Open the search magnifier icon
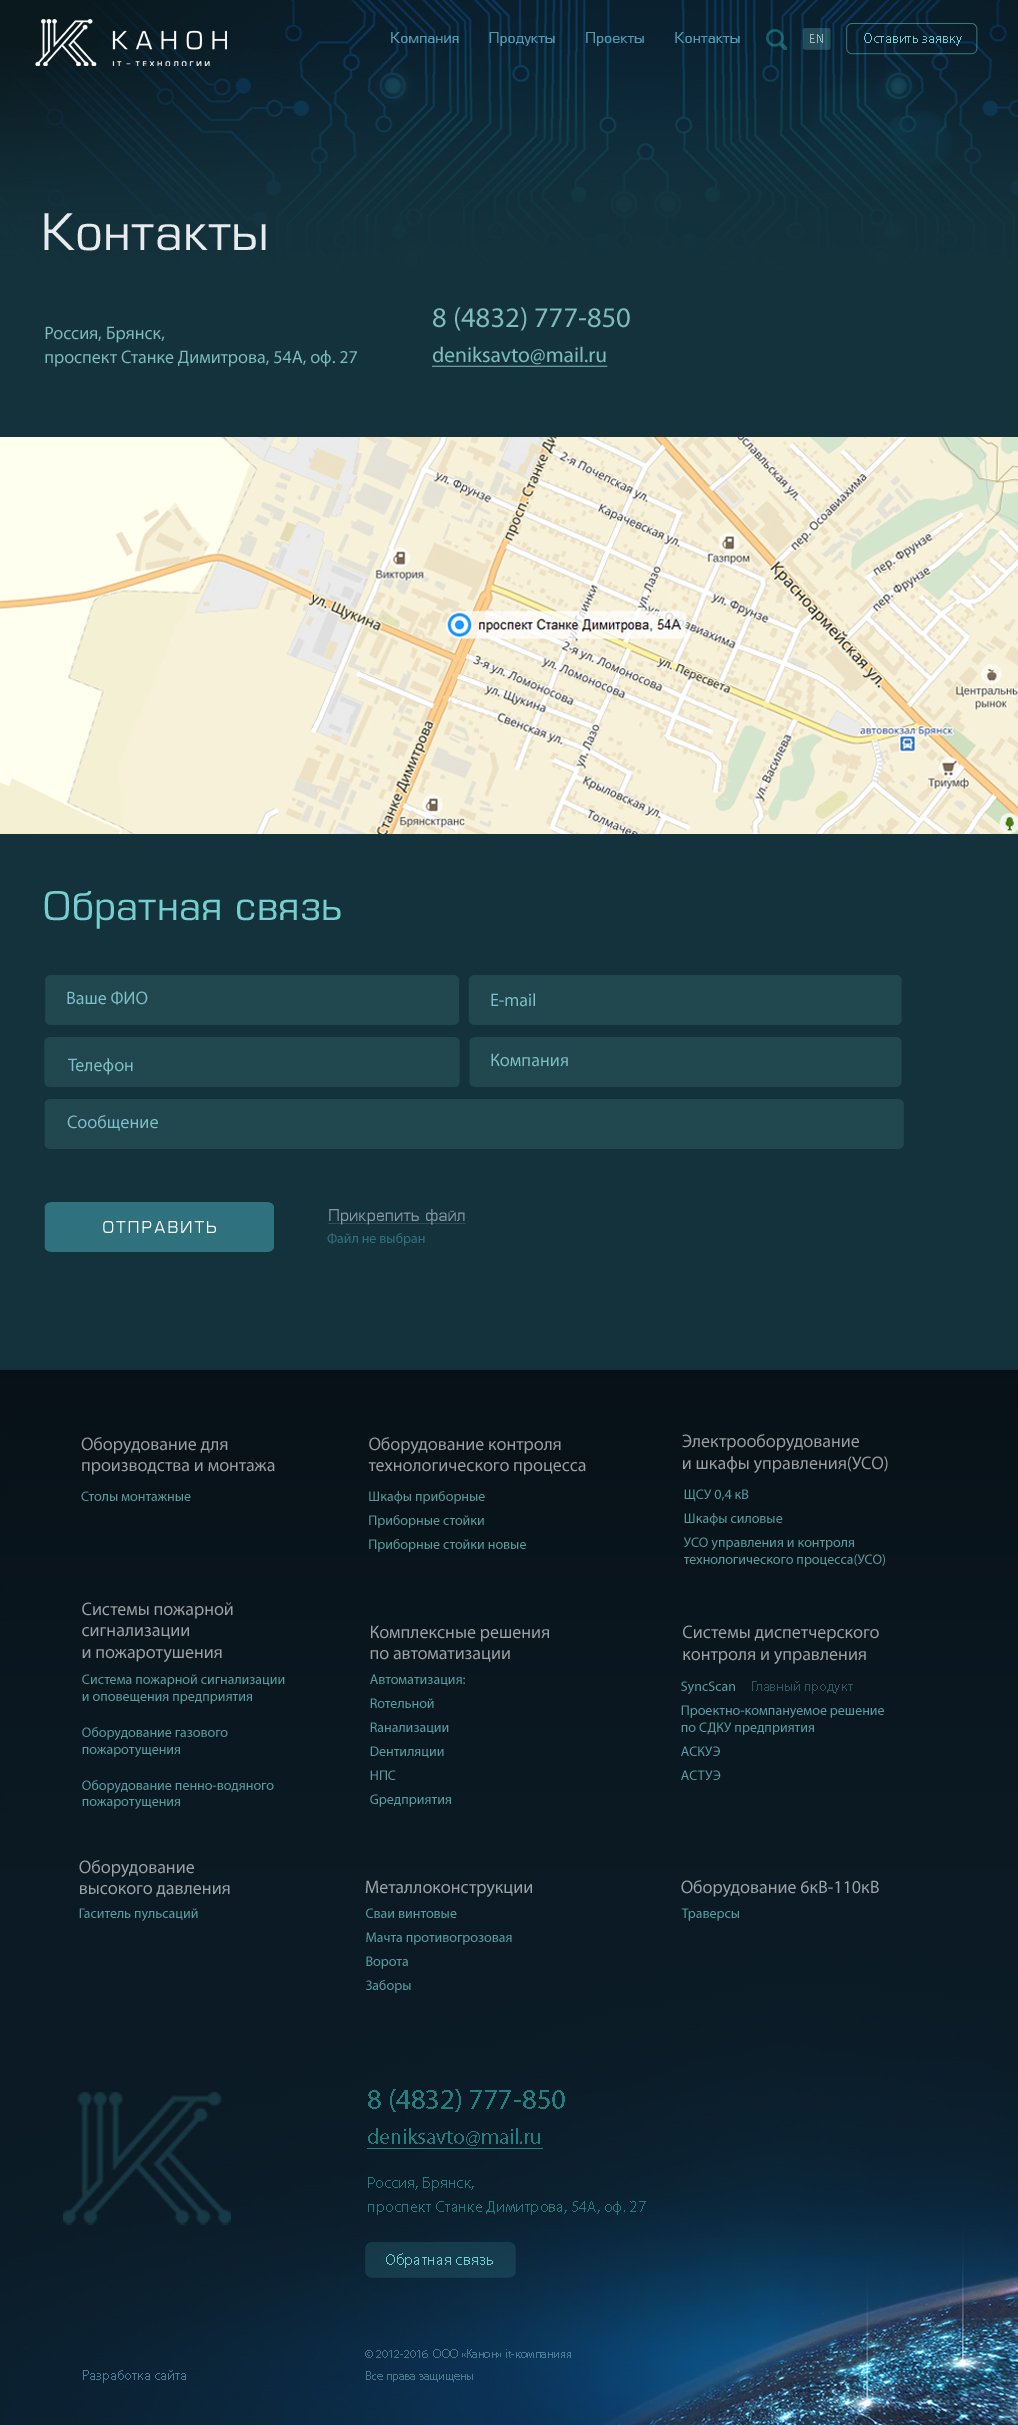Screen dimensions: 1018x2425 click(x=776, y=40)
